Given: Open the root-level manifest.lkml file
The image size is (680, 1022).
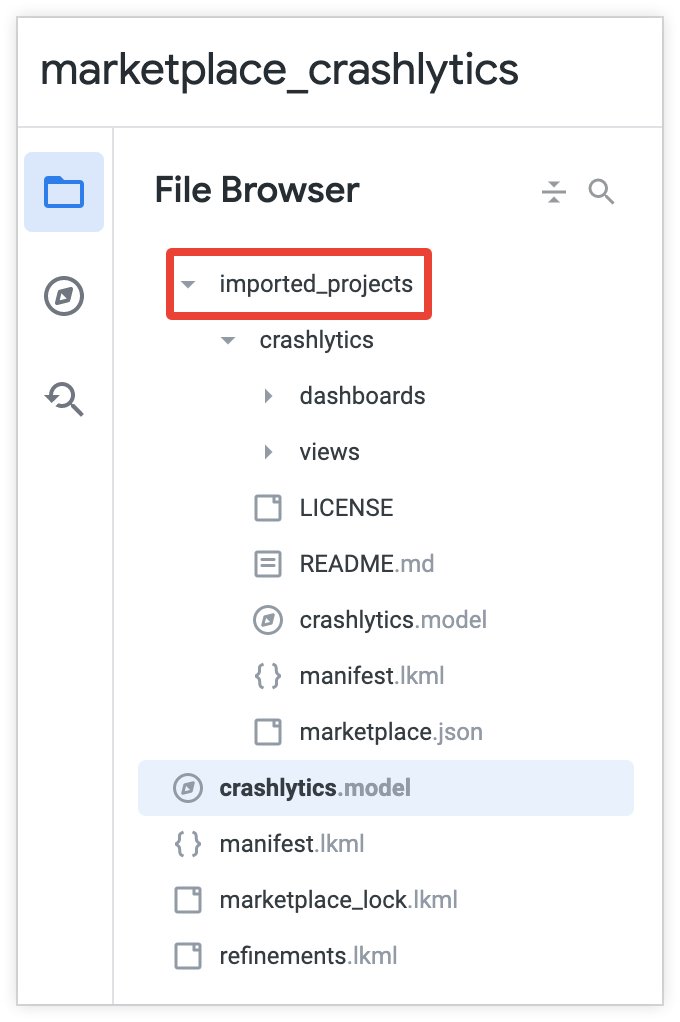Looking at the screenshot, I should point(291,844).
